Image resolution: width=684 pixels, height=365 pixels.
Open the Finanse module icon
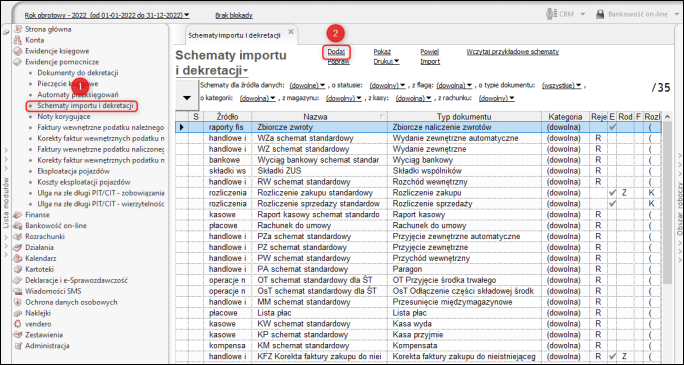(17, 215)
